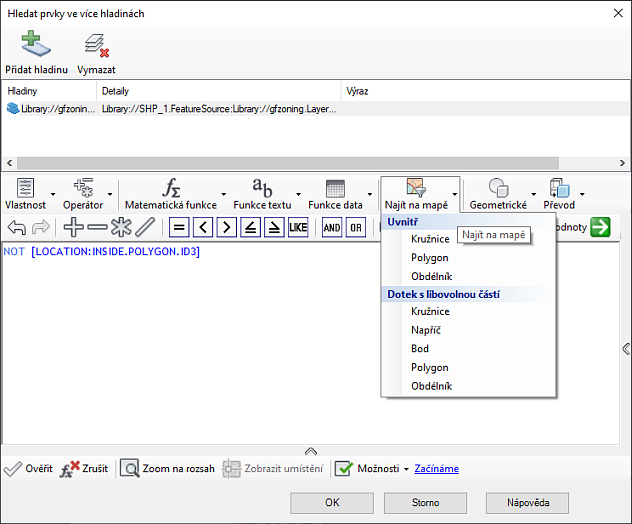Open the Geometrické dropdown arrow
This screenshot has width=632, height=524.
tap(534, 194)
